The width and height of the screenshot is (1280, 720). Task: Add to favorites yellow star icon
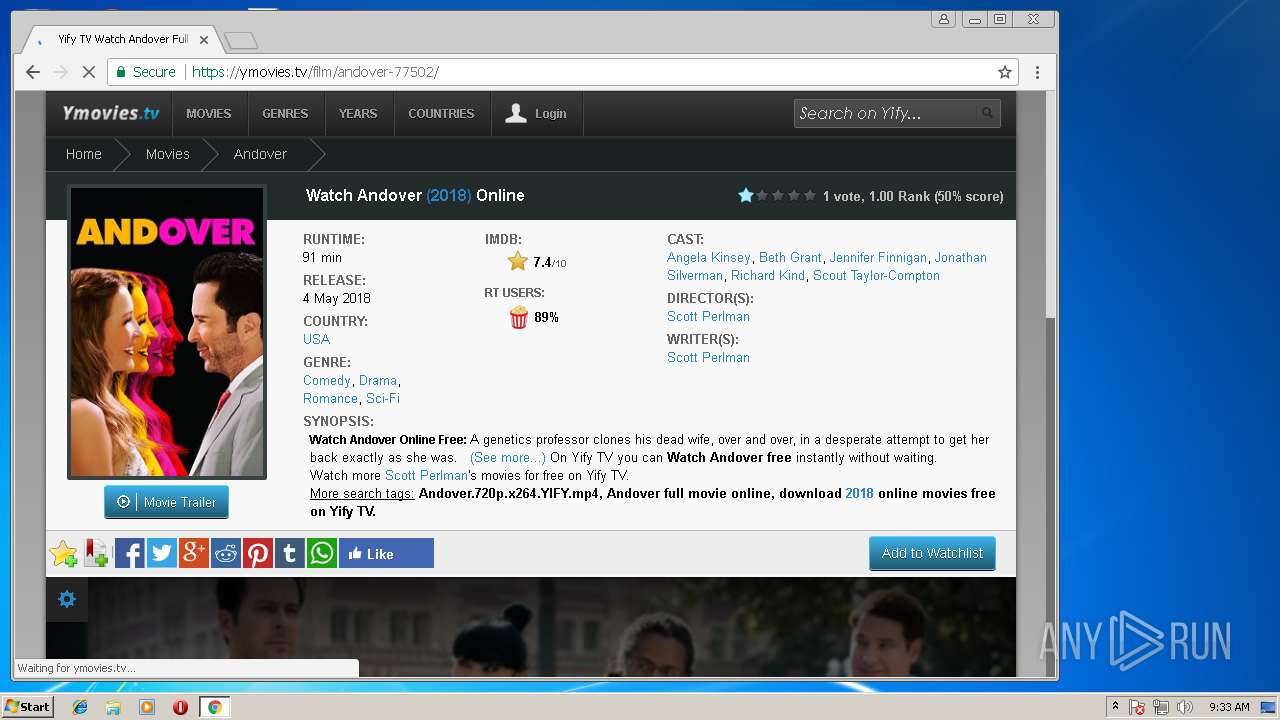[x=64, y=553]
